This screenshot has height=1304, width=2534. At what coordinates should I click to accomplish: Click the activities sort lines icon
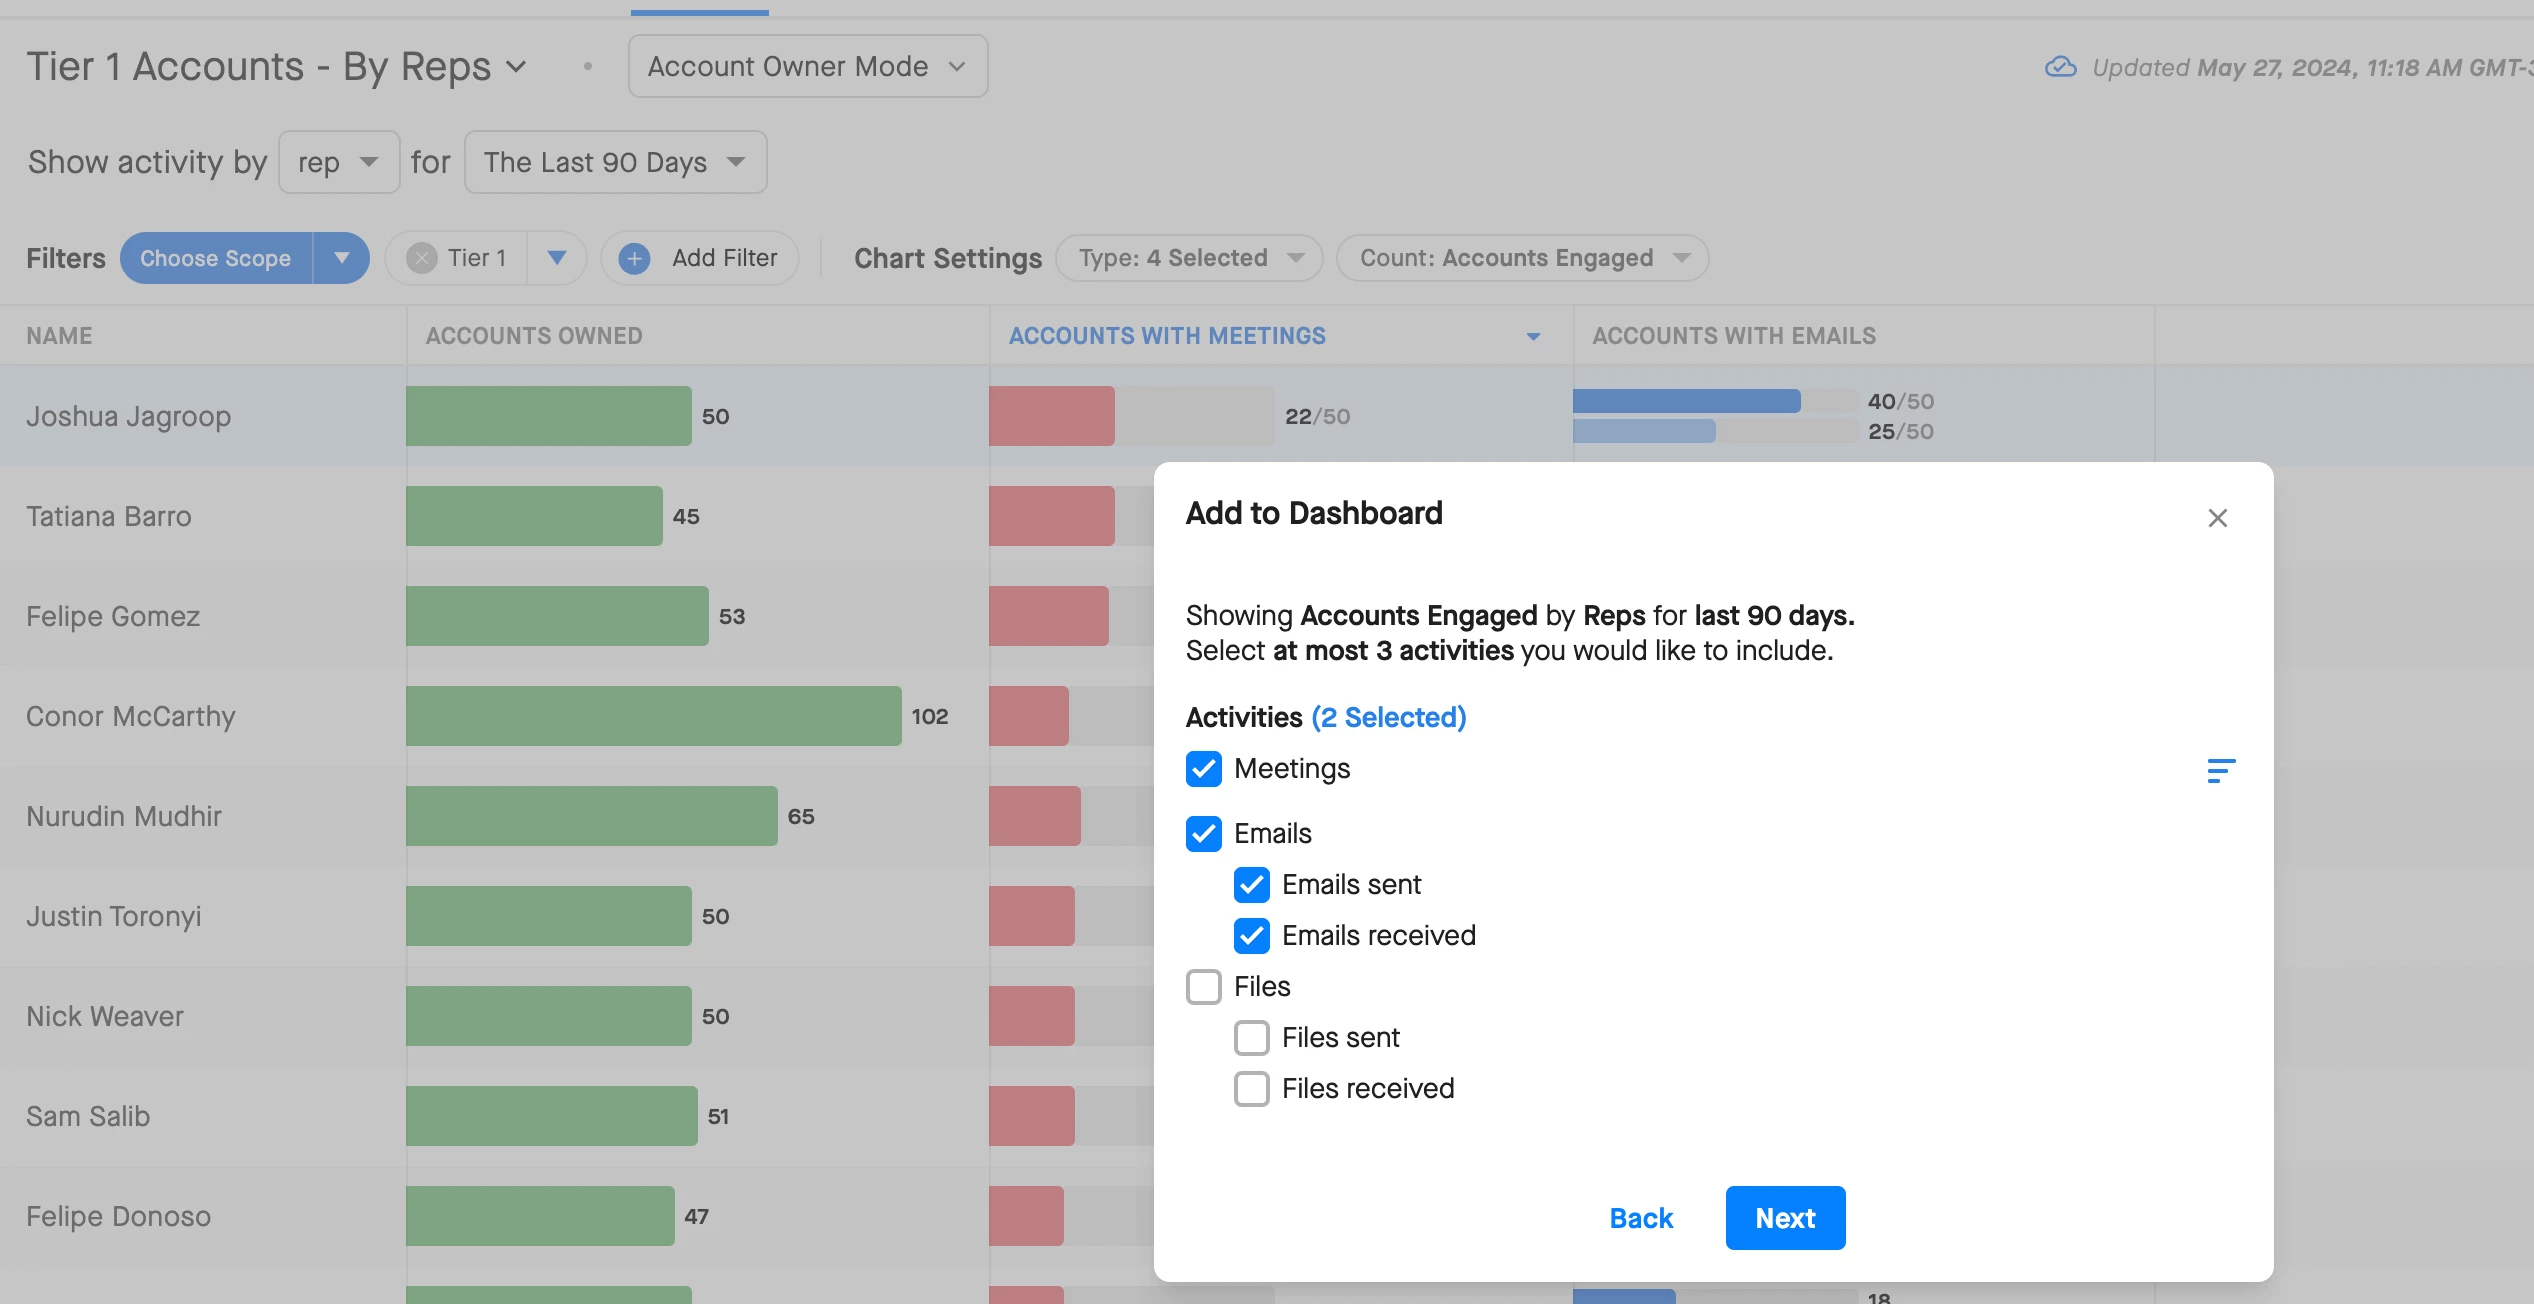click(x=2220, y=770)
